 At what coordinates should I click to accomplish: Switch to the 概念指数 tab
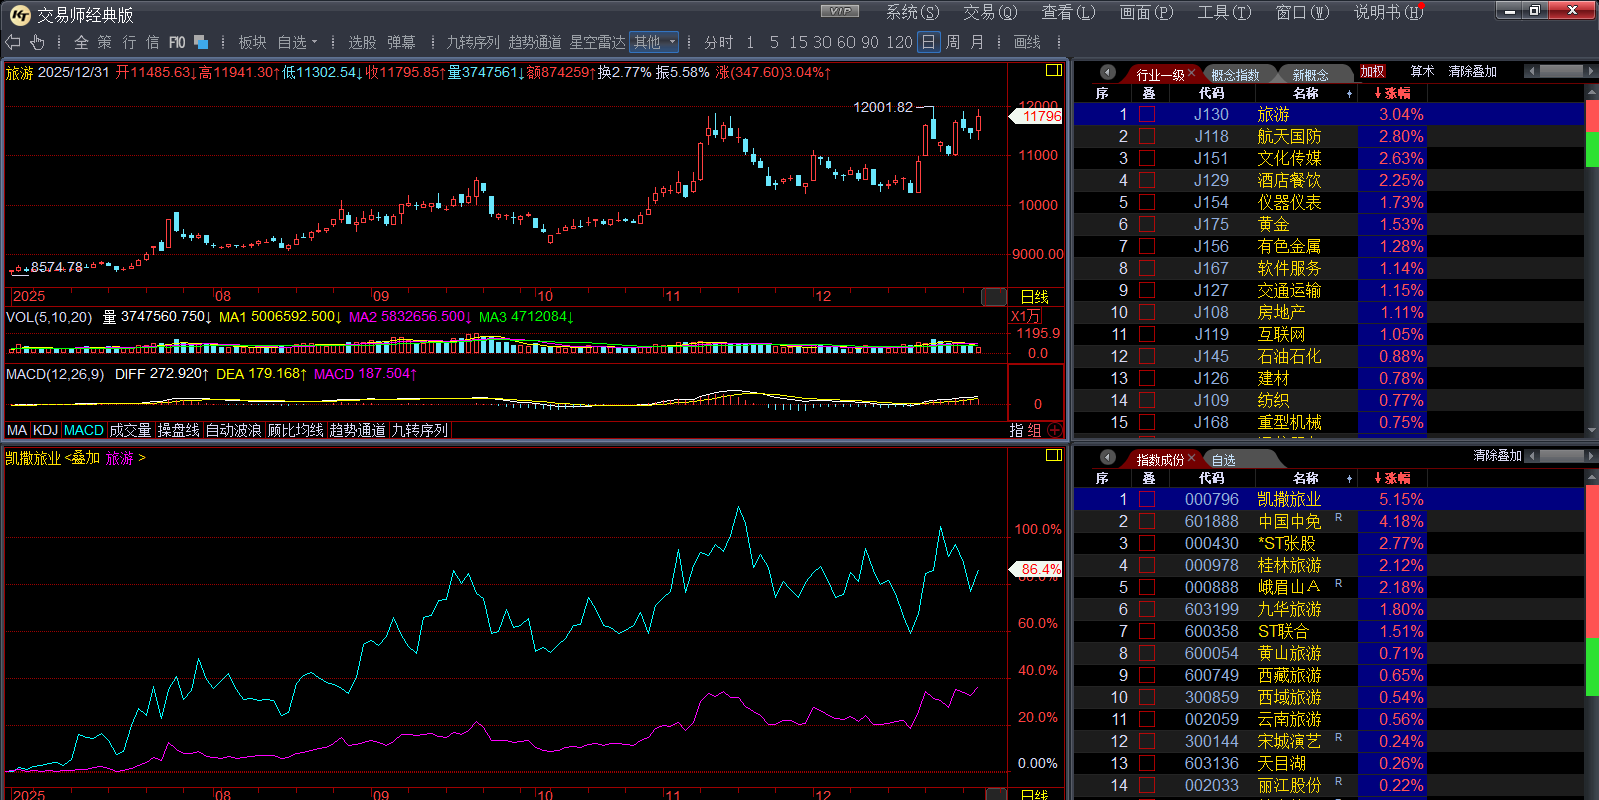point(1235,75)
